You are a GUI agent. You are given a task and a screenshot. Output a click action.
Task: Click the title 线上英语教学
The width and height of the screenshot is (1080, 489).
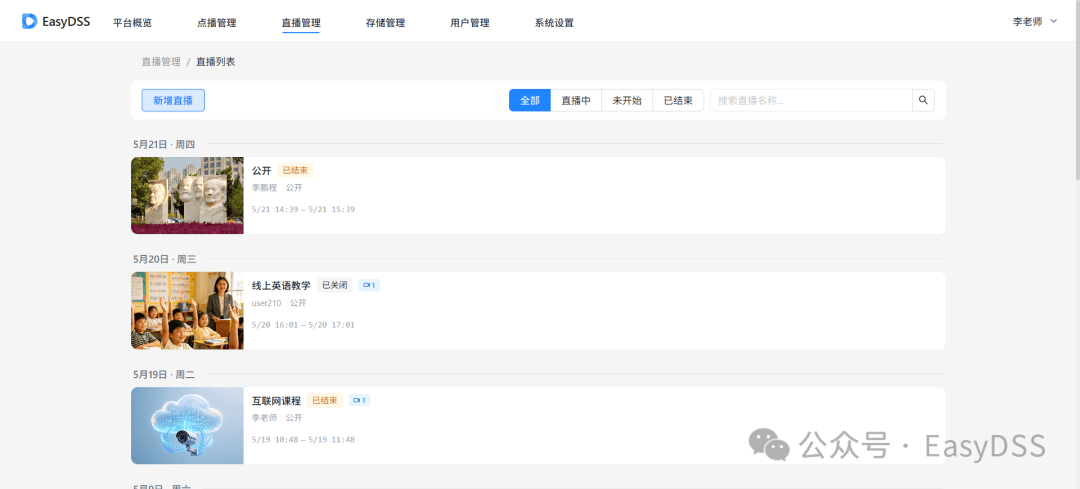[x=281, y=285]
